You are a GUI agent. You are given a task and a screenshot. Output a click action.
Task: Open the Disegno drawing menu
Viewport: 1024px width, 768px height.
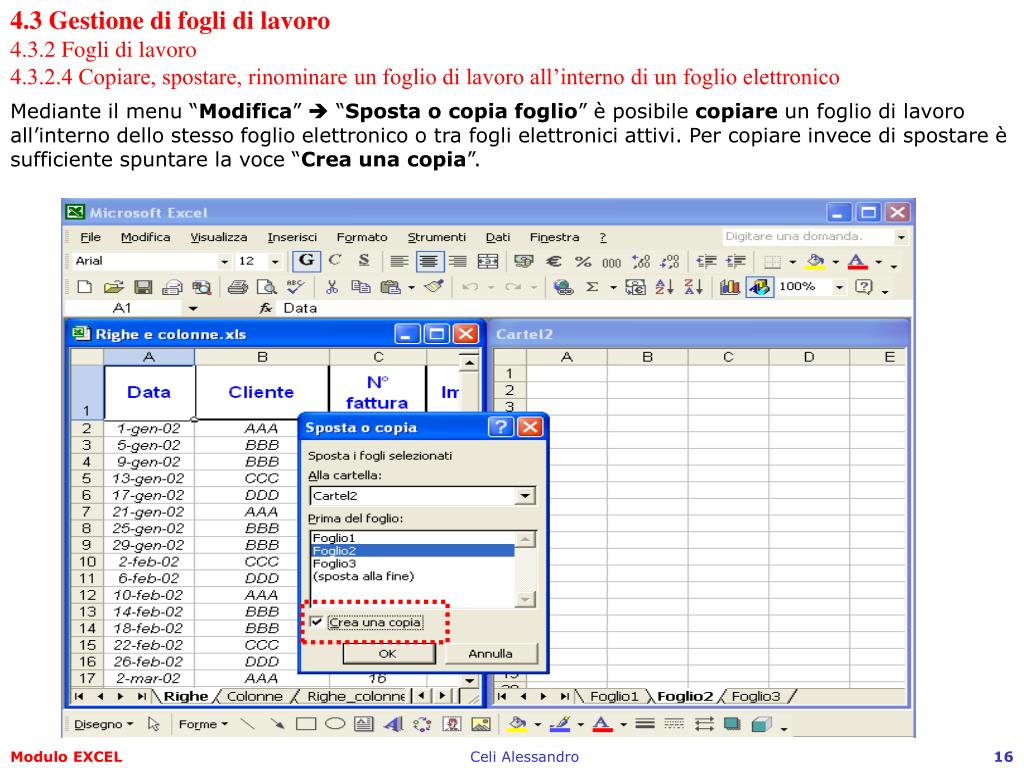tap(103, 724)
